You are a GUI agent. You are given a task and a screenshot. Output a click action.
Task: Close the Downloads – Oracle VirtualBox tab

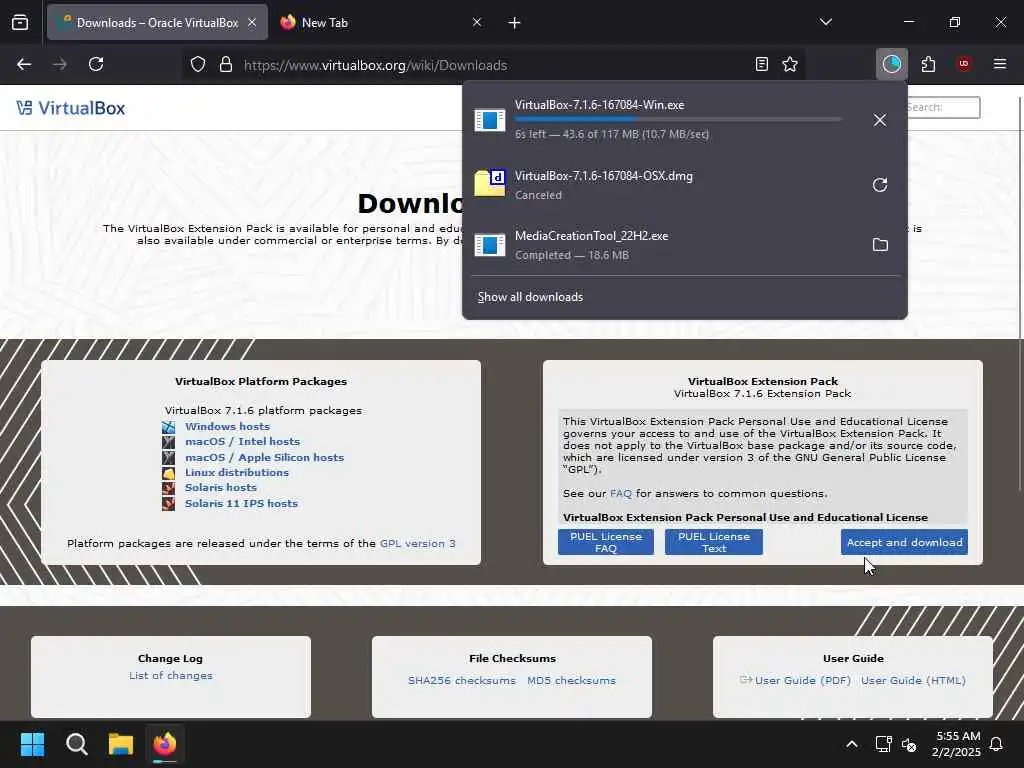click(x=252, y=22)
